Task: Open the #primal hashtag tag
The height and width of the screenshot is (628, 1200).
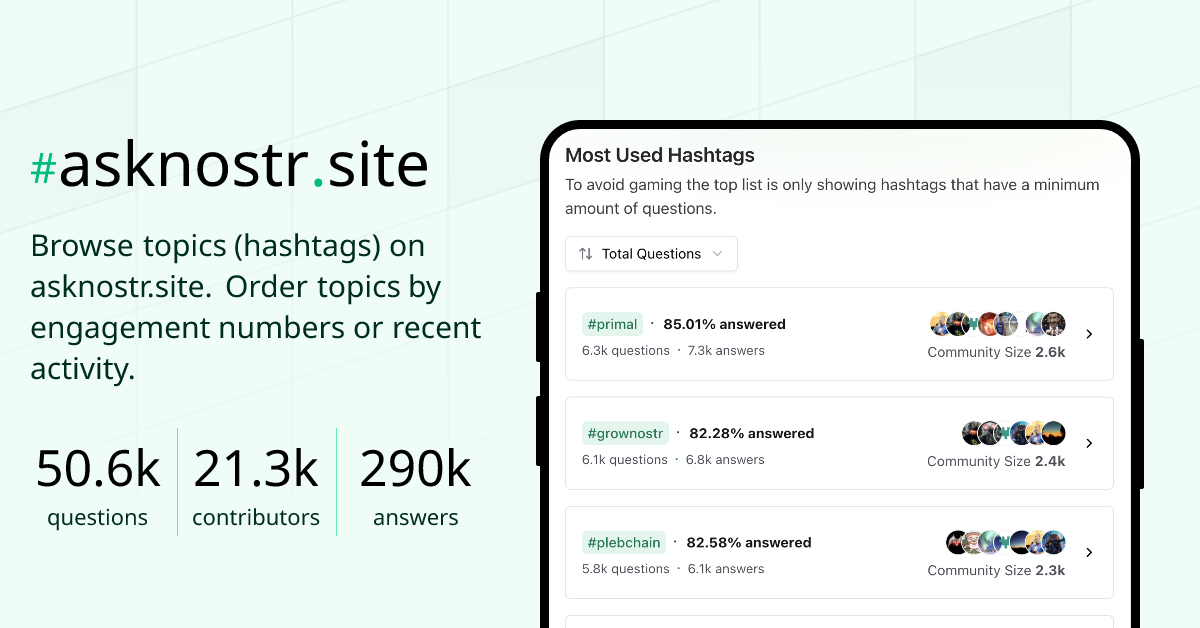Action: tap(612, 324)
